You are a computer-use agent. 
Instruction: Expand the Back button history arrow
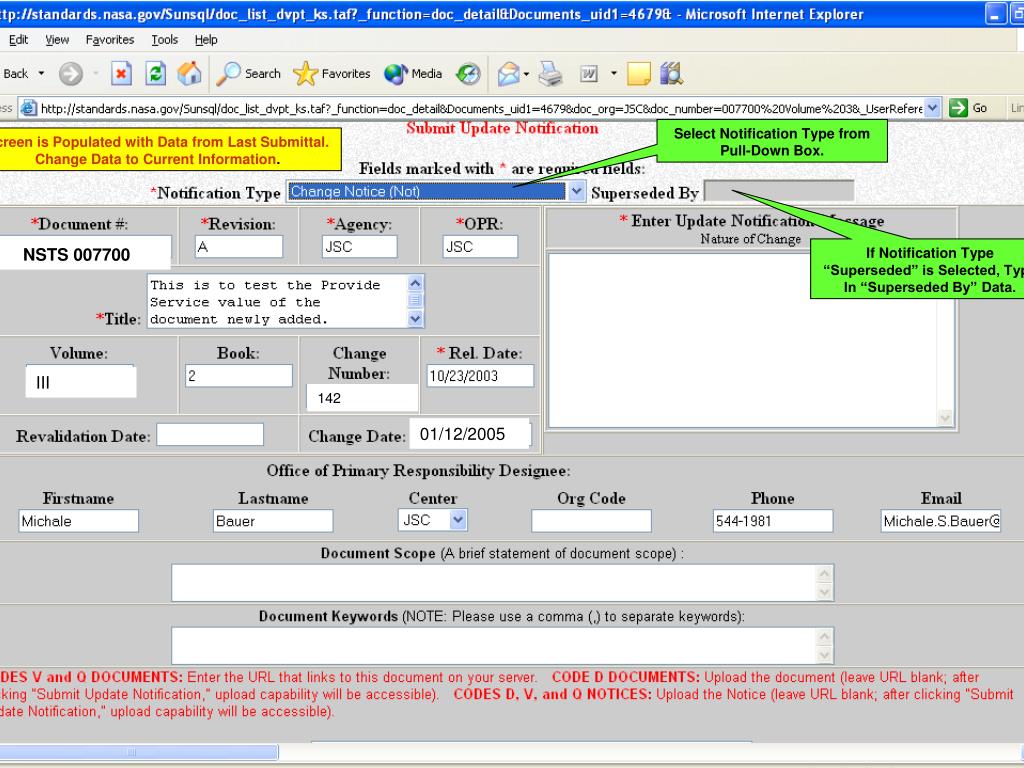pos(41,73)
